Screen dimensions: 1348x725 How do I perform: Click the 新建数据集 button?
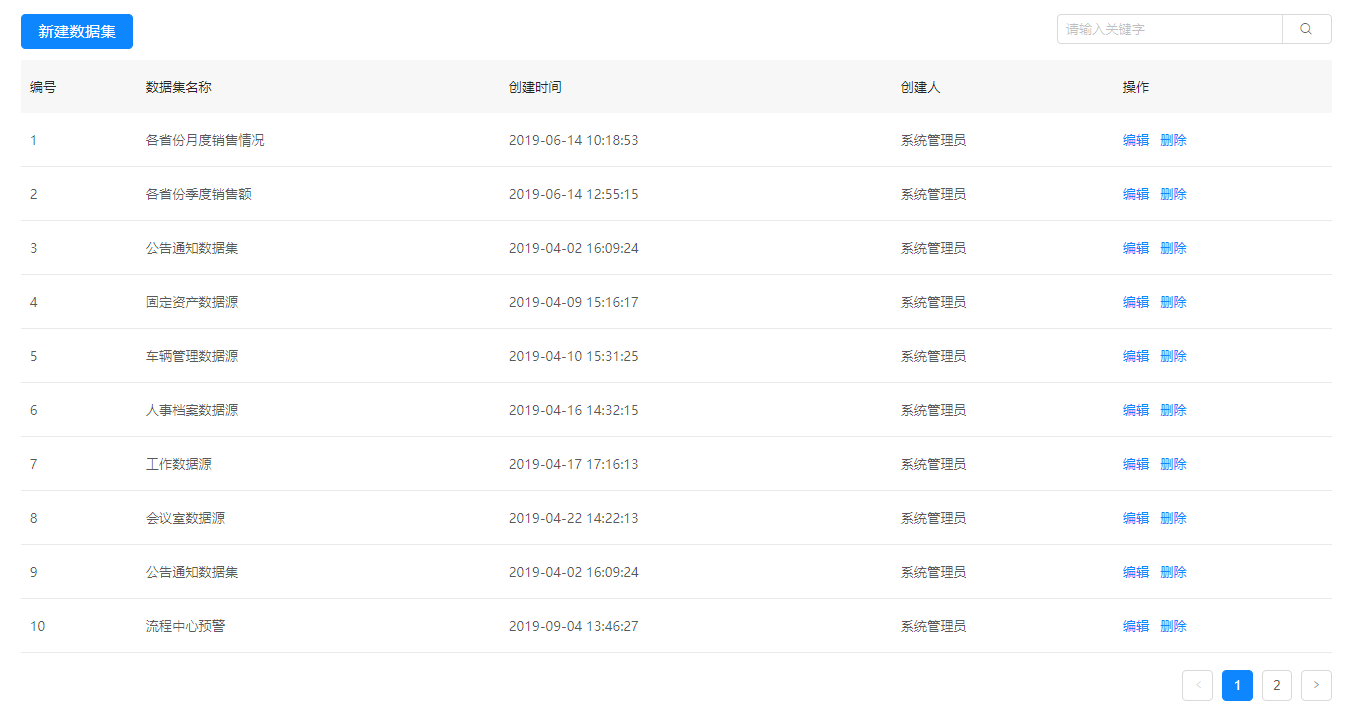(76, 31)
